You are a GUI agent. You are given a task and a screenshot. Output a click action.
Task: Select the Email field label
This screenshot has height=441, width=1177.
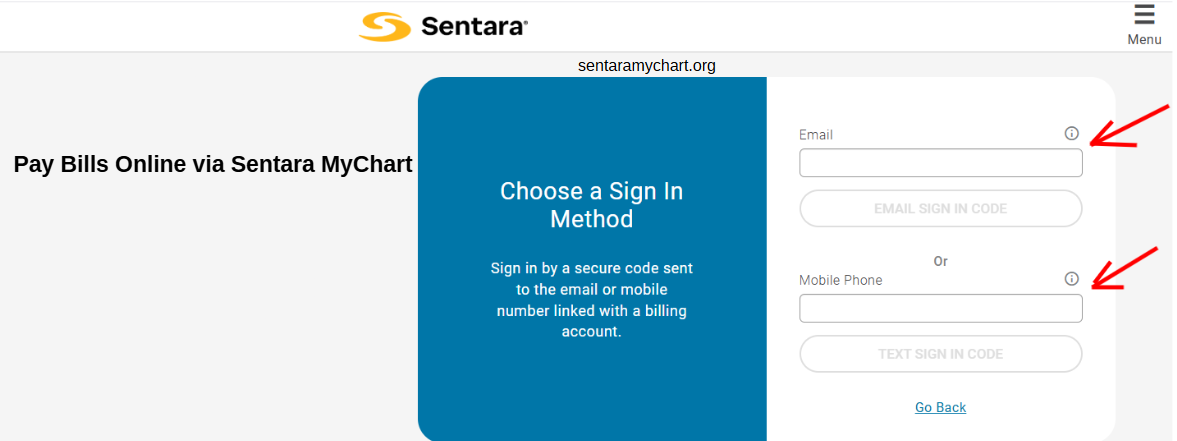click(x=816, y=135)
